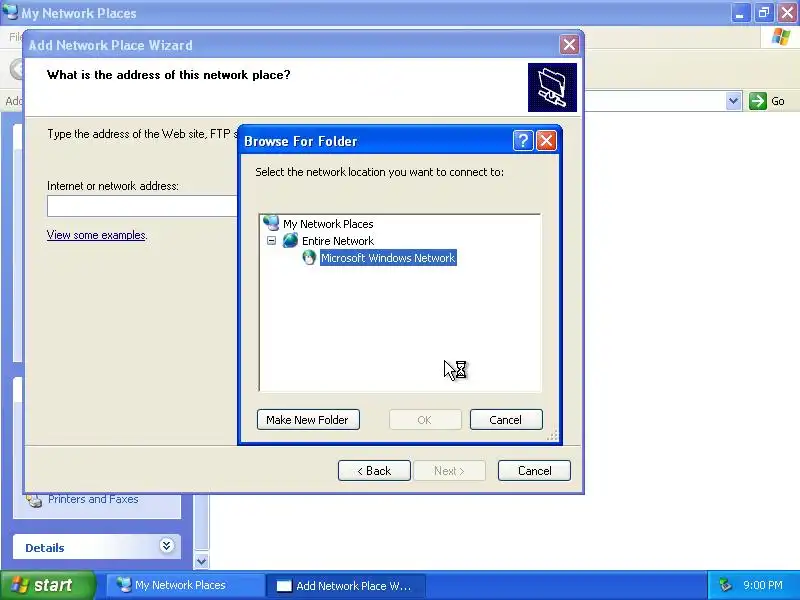Open the Start menu
Image resolution: width=800 pixels, height=600 pixels.
pyautogui.click(x=47, y=585)
